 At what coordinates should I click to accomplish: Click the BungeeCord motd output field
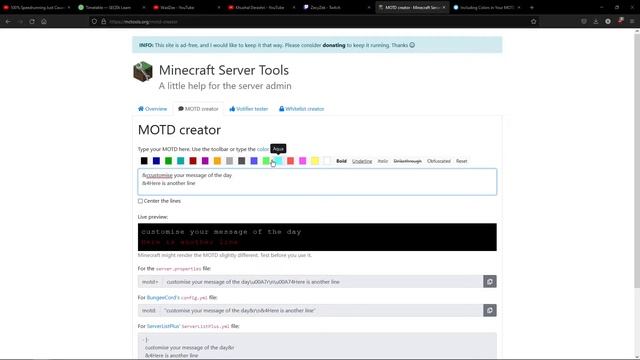point(322,310)
